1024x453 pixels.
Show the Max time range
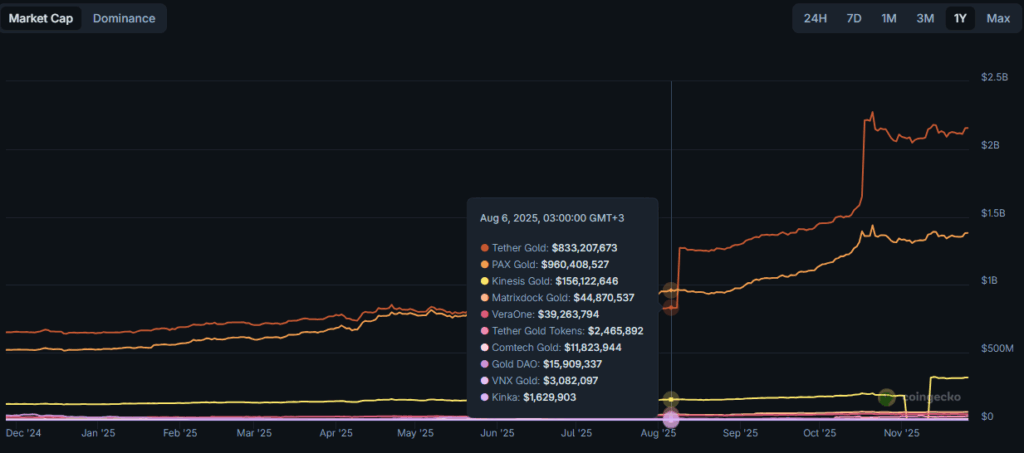coord(997,18)
